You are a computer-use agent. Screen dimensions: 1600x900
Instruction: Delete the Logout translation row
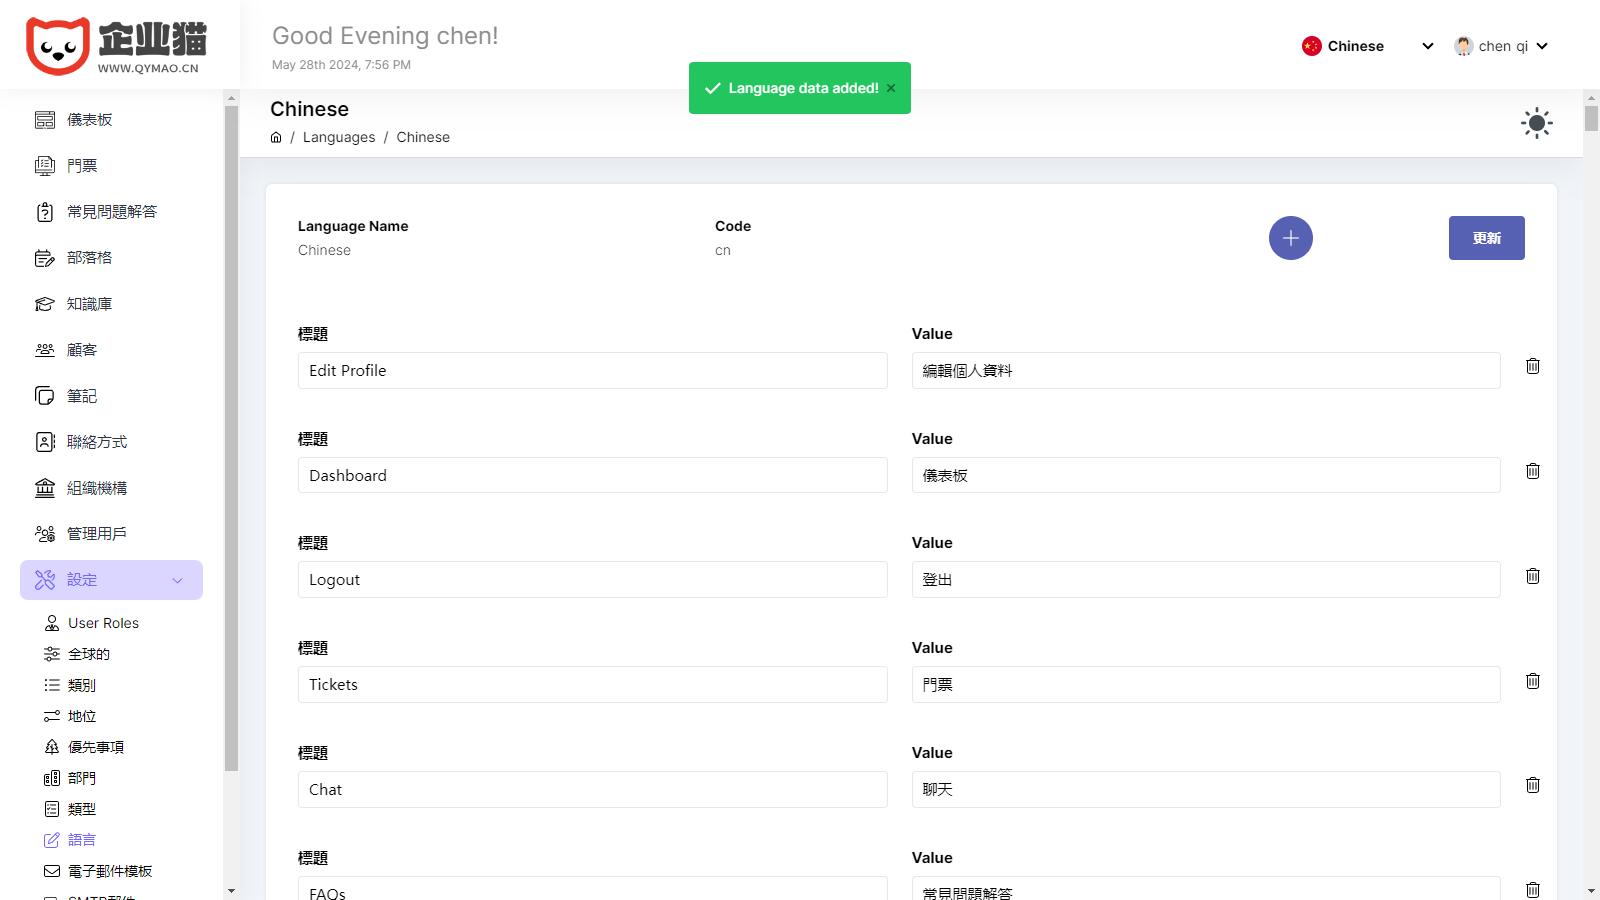1532,576
